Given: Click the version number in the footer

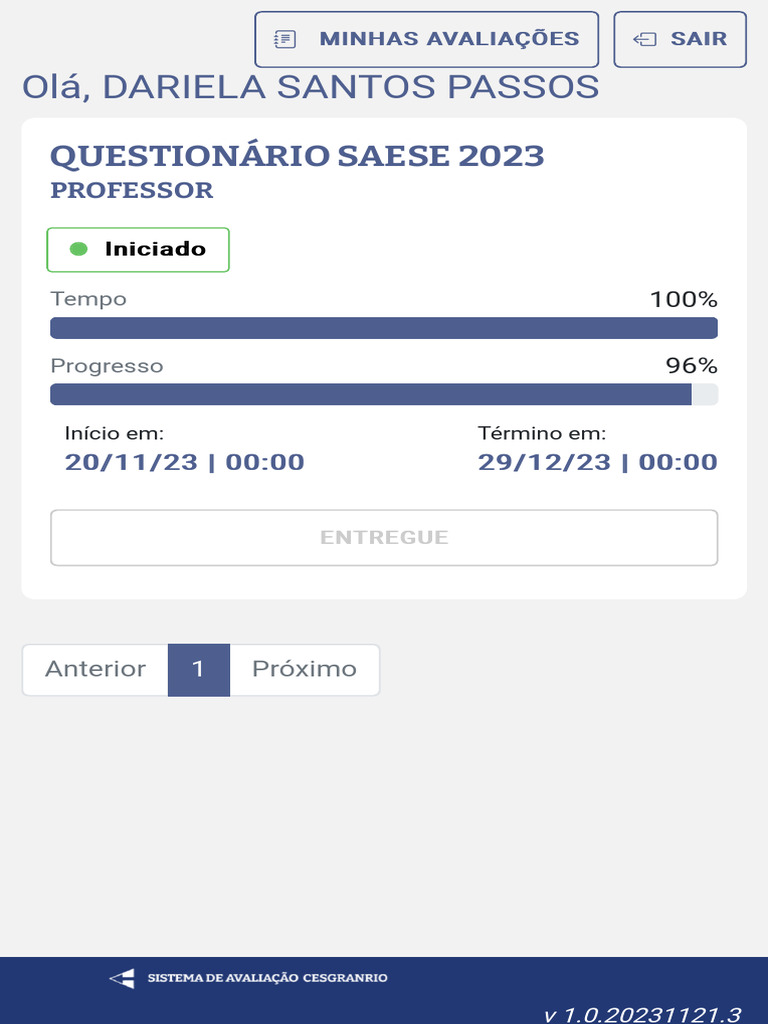Looking at the screenshot, I should pyautogui.click(x=642, y=1013).
